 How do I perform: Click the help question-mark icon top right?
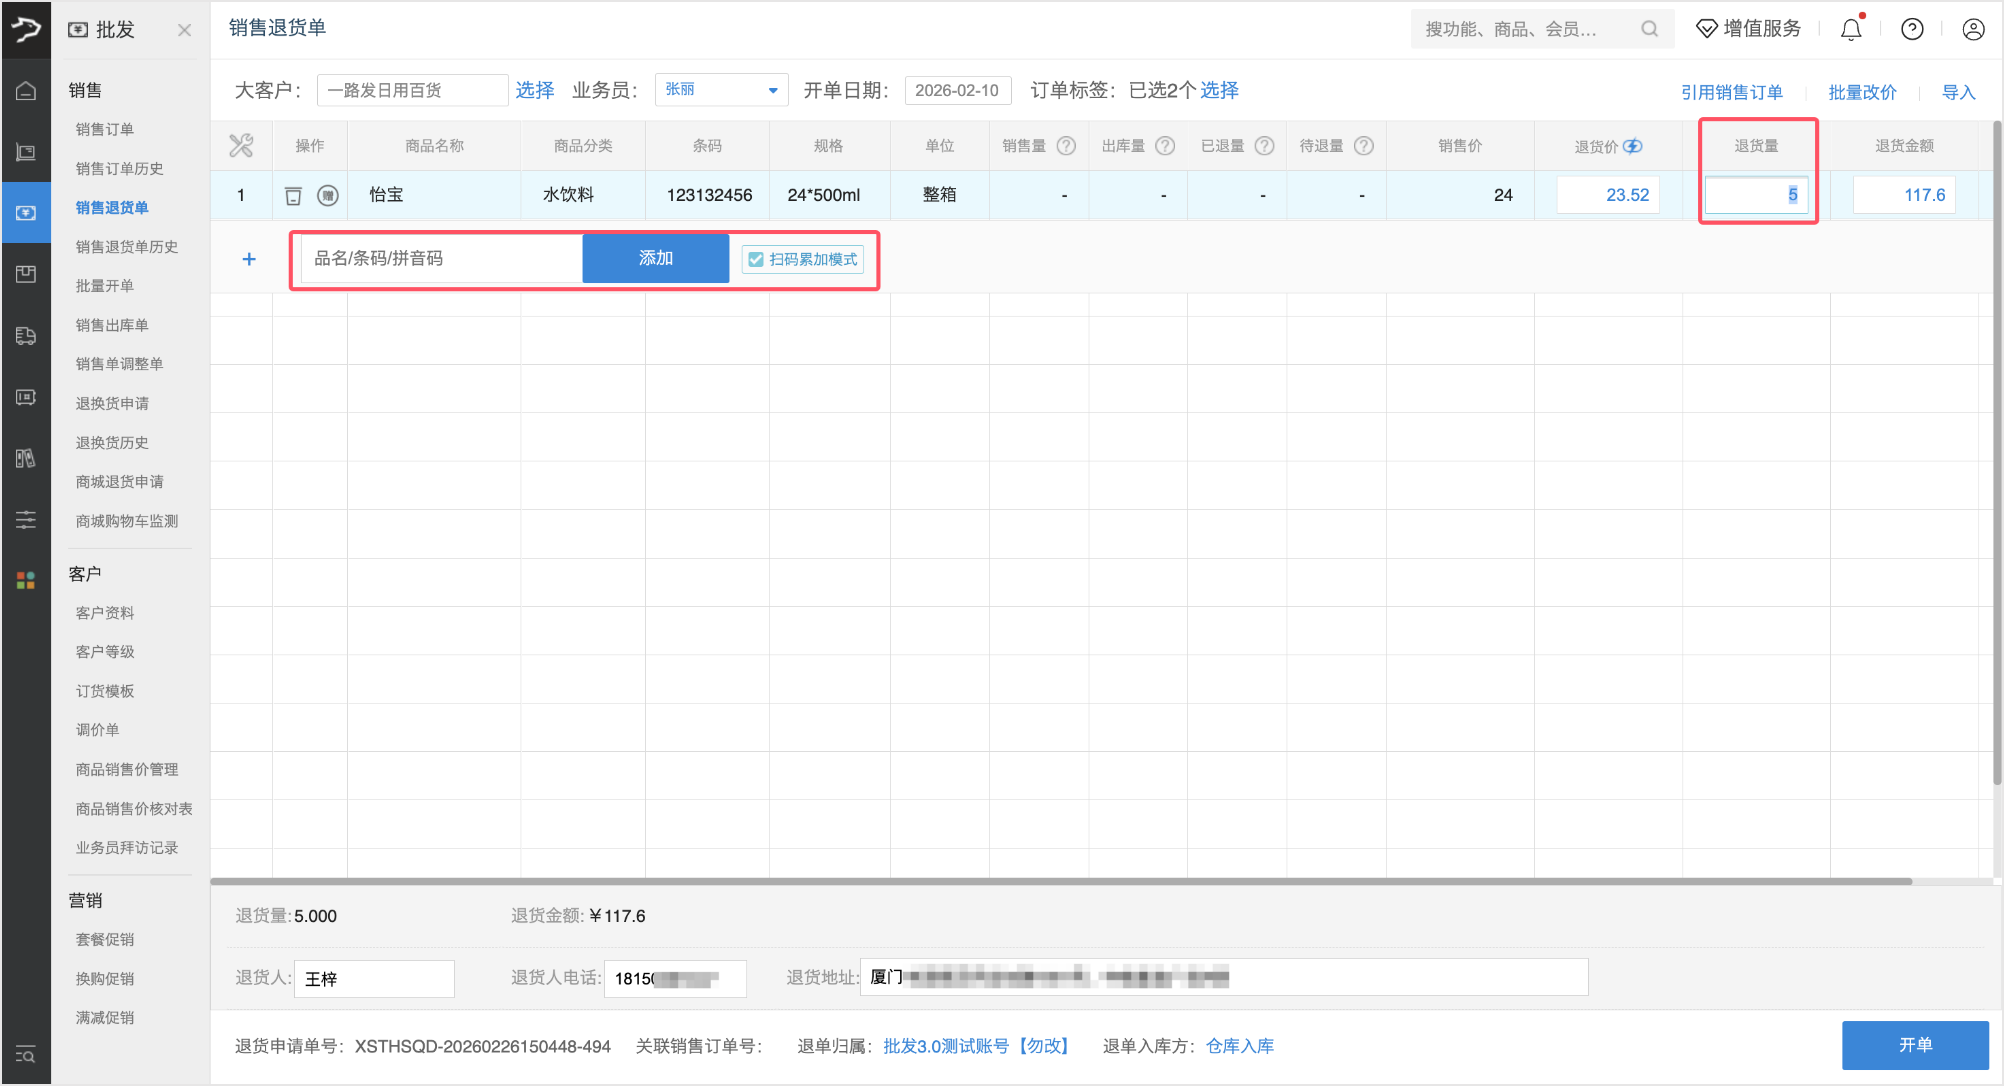(1911, 28)
